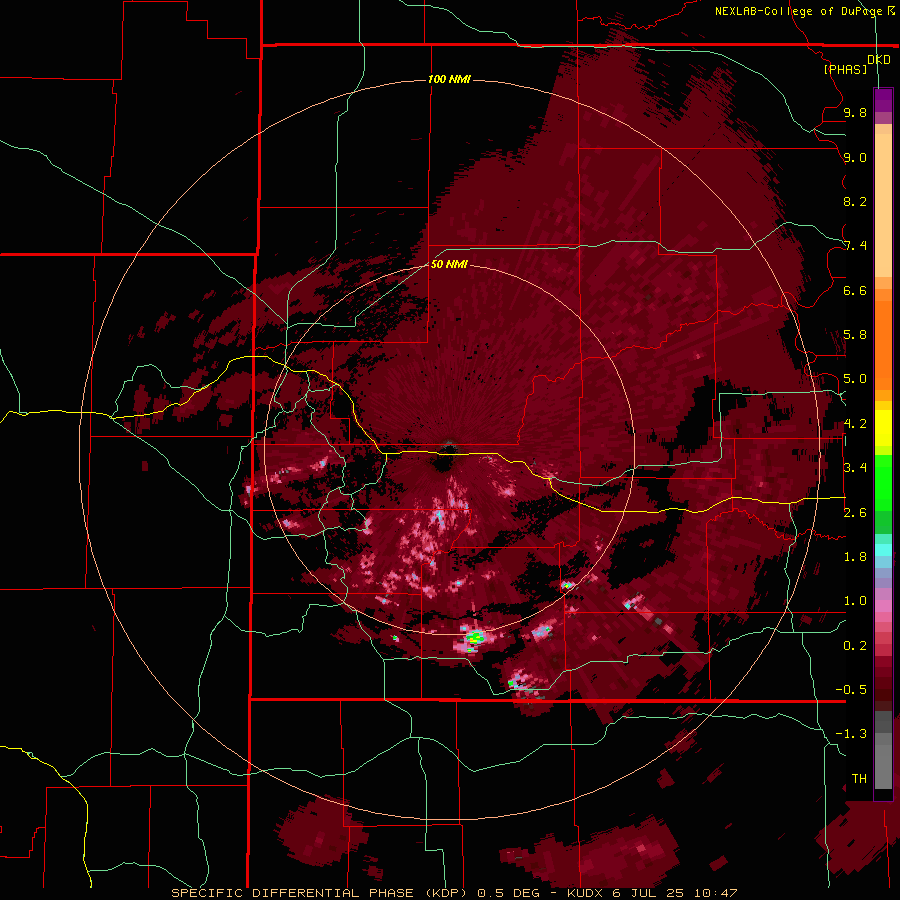Select the -0.5 value on color scale
This screenshot has height=900, width=900.
pyautogui.click(x=851, y=690)
